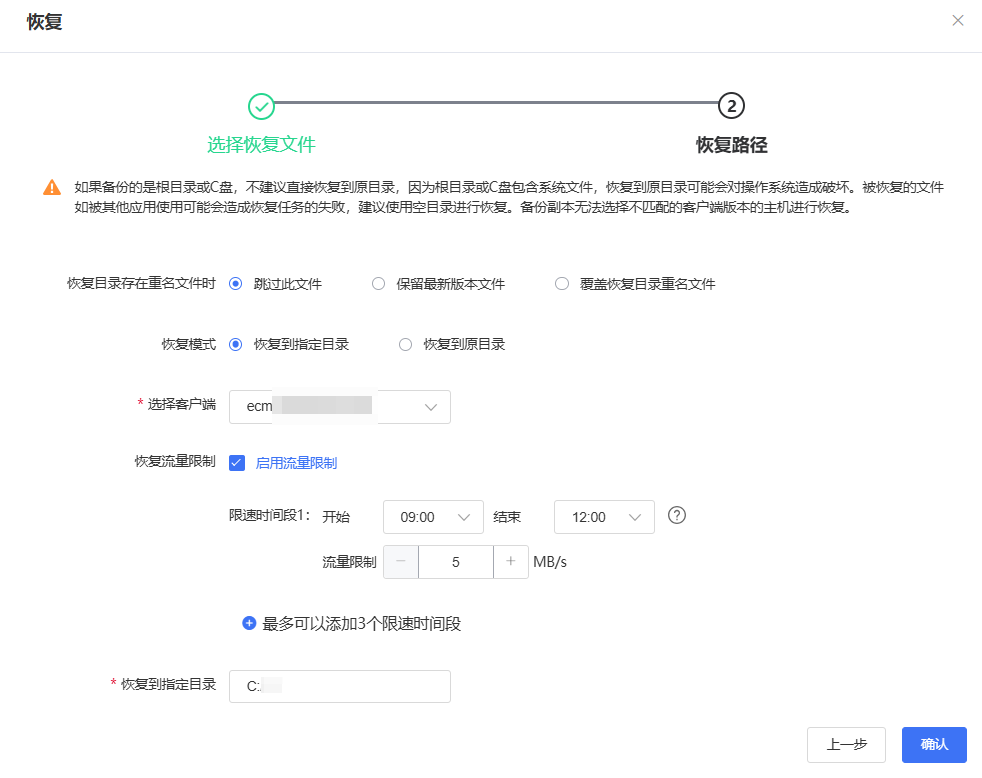Screen dimensions: 982x778
Task: Click the step 2 circle icon
Action: click(732, 106)
